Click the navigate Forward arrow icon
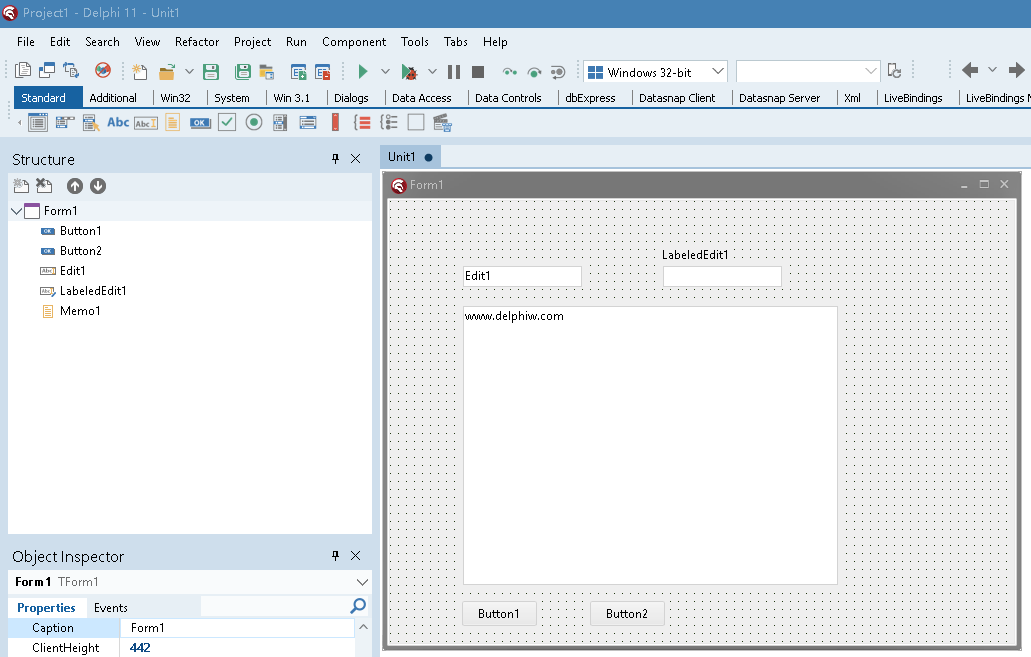Image resolution: width=1031 pixels, height=657 pixels. coord(1017,70)
